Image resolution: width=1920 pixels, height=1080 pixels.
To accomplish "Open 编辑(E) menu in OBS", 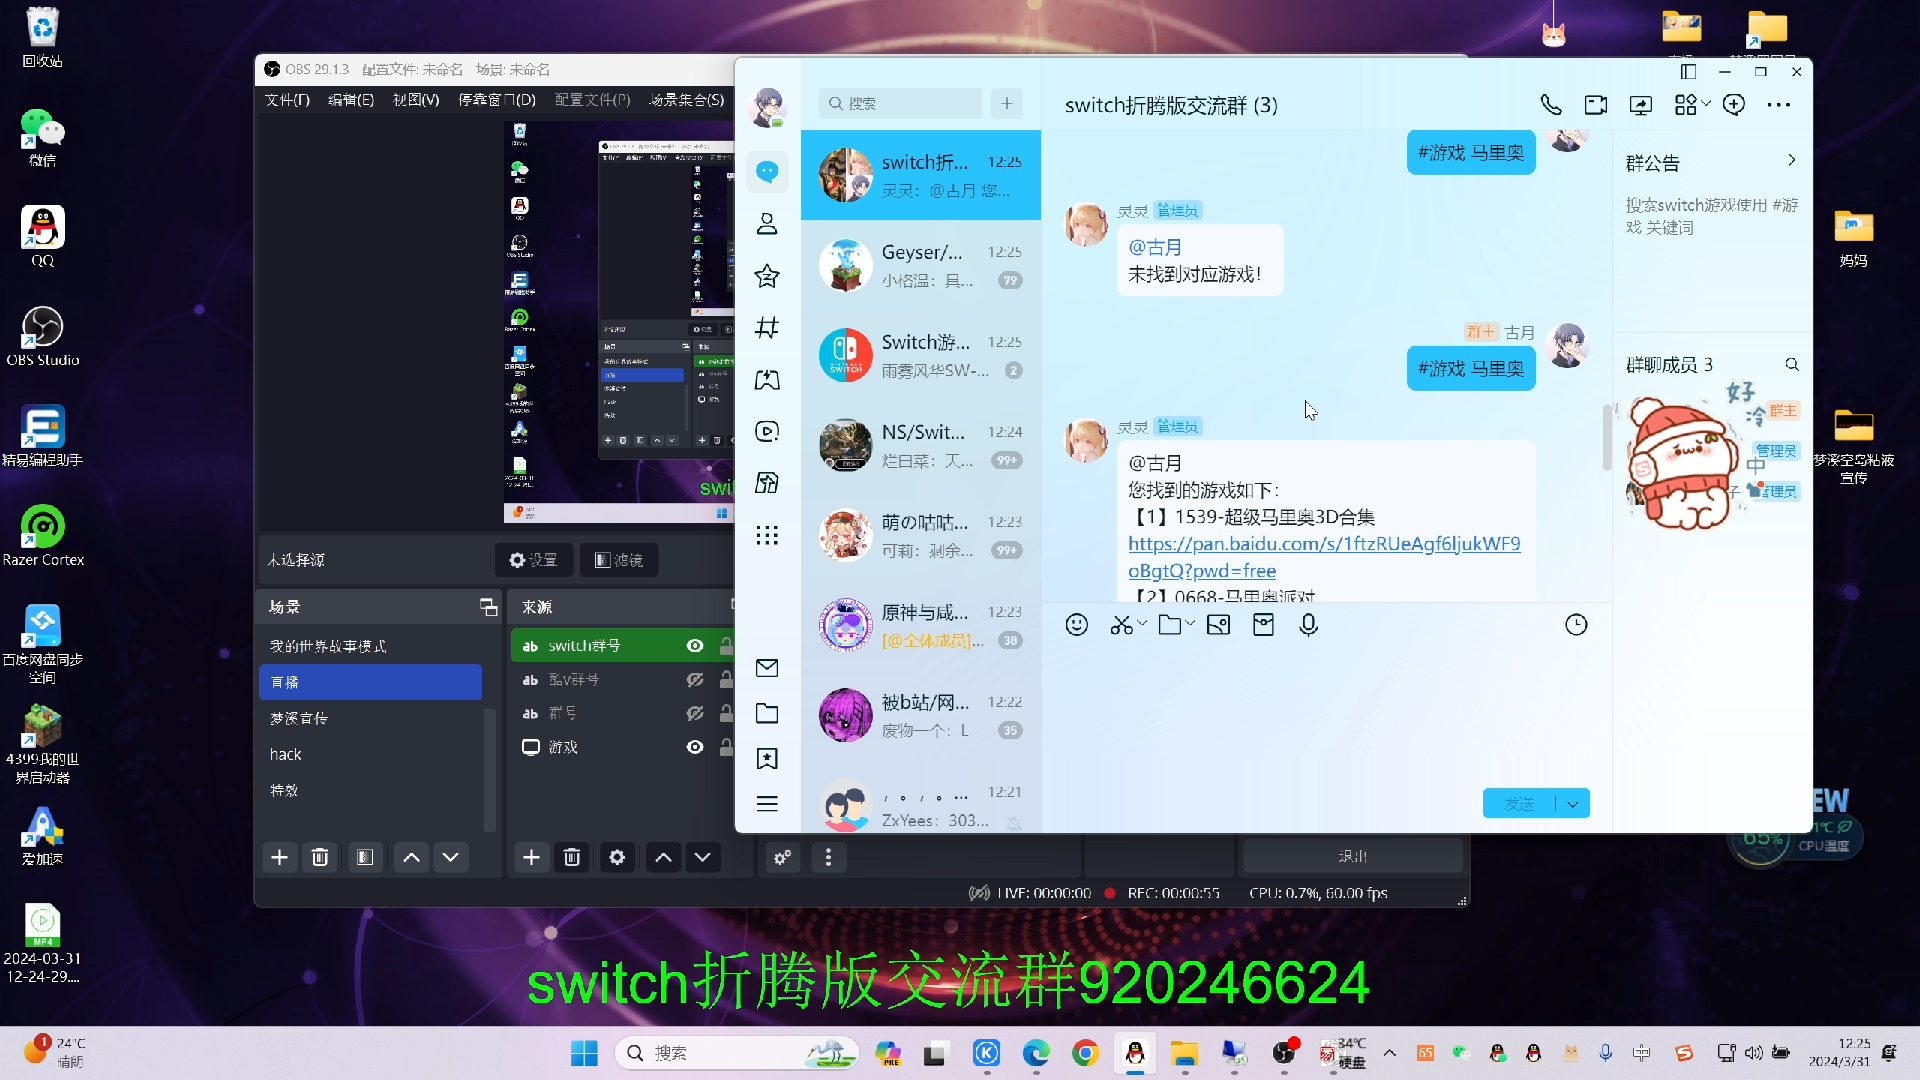I will pyautogui.click(x=351, y=100).
